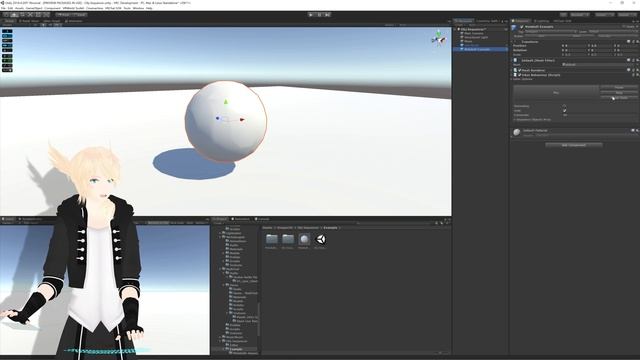Click the material preview sphere in Inspector
640x360 pixels.
pos(517,132)
